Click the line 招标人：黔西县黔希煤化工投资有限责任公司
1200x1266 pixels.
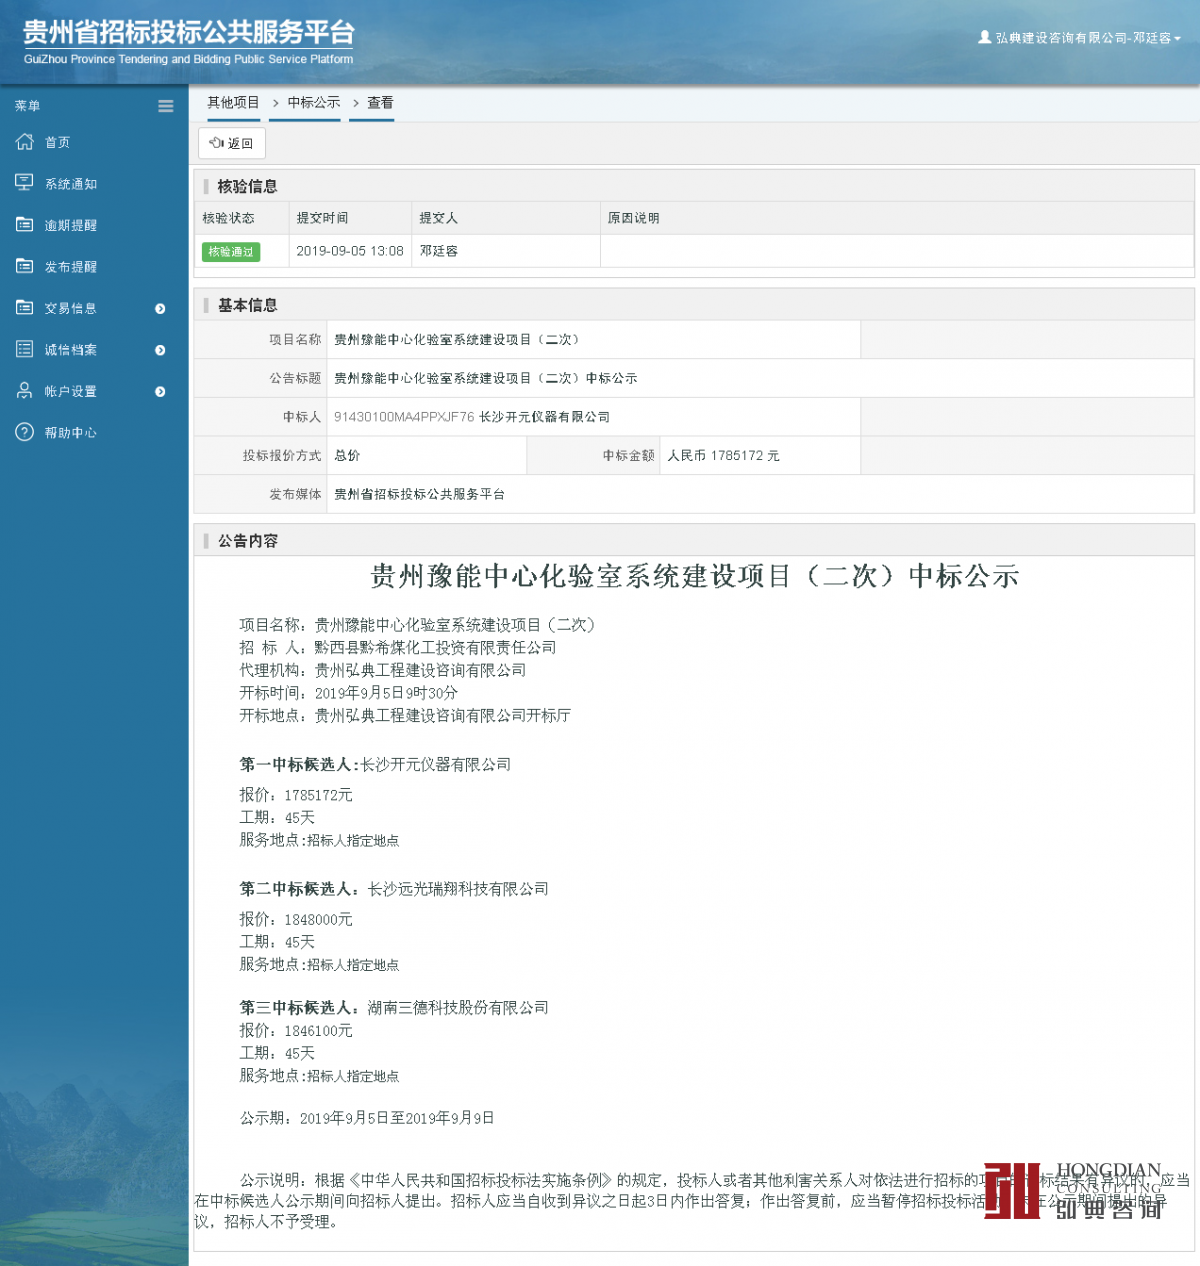point(398,648)
